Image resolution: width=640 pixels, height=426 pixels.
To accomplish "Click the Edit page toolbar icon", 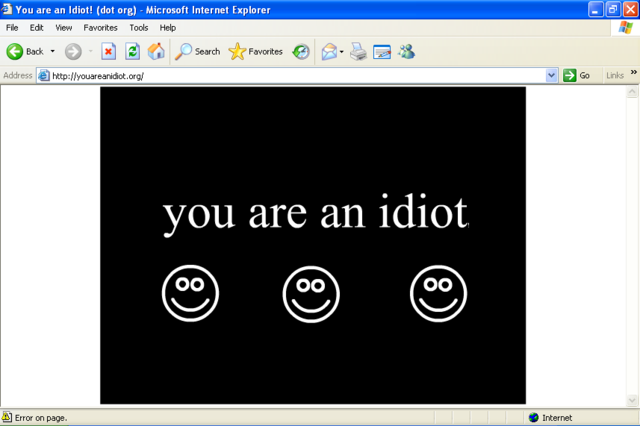I will point(382,52).
